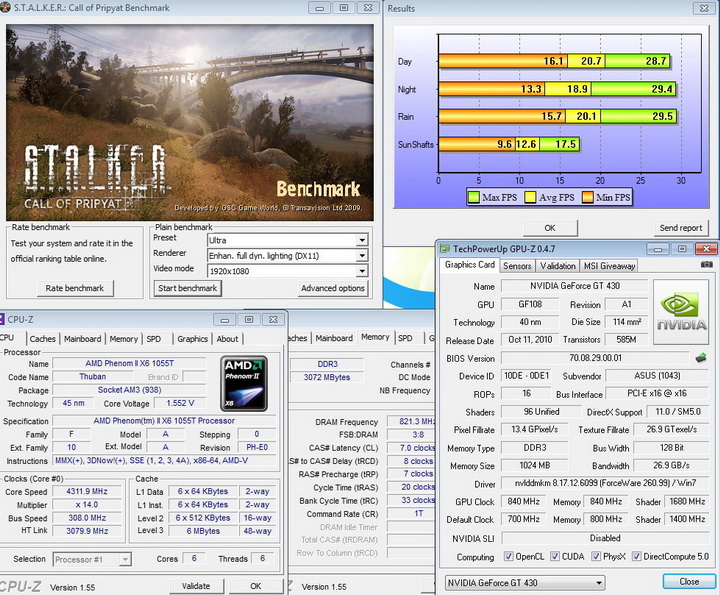Open the Memory tab in front CPU-Z window
The image size is (720, 595).
[124, 339]
